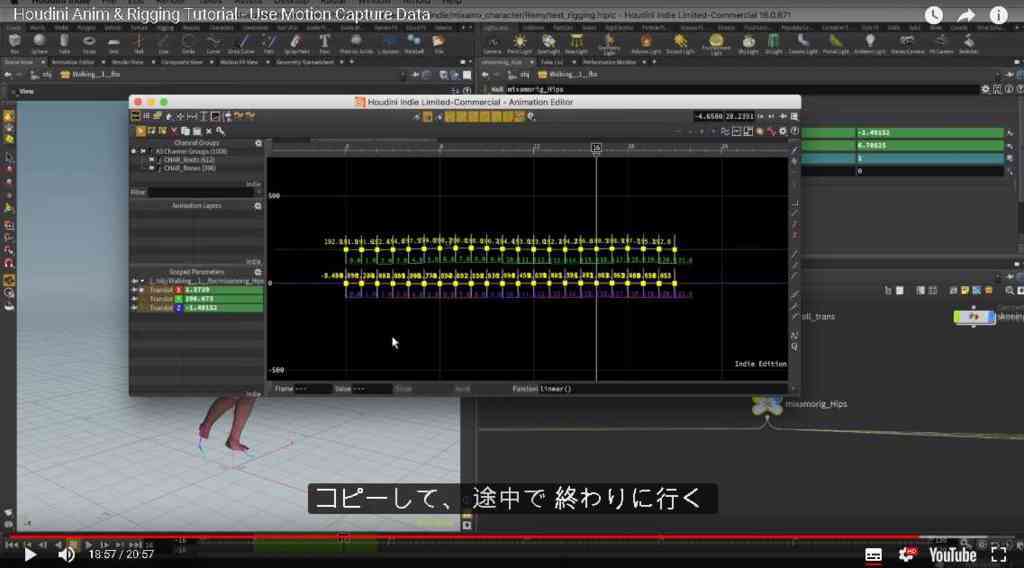Click Walking_1_fbx path in left pane
The height and width of the screenshot is (568, 1024).
(91, 75)
